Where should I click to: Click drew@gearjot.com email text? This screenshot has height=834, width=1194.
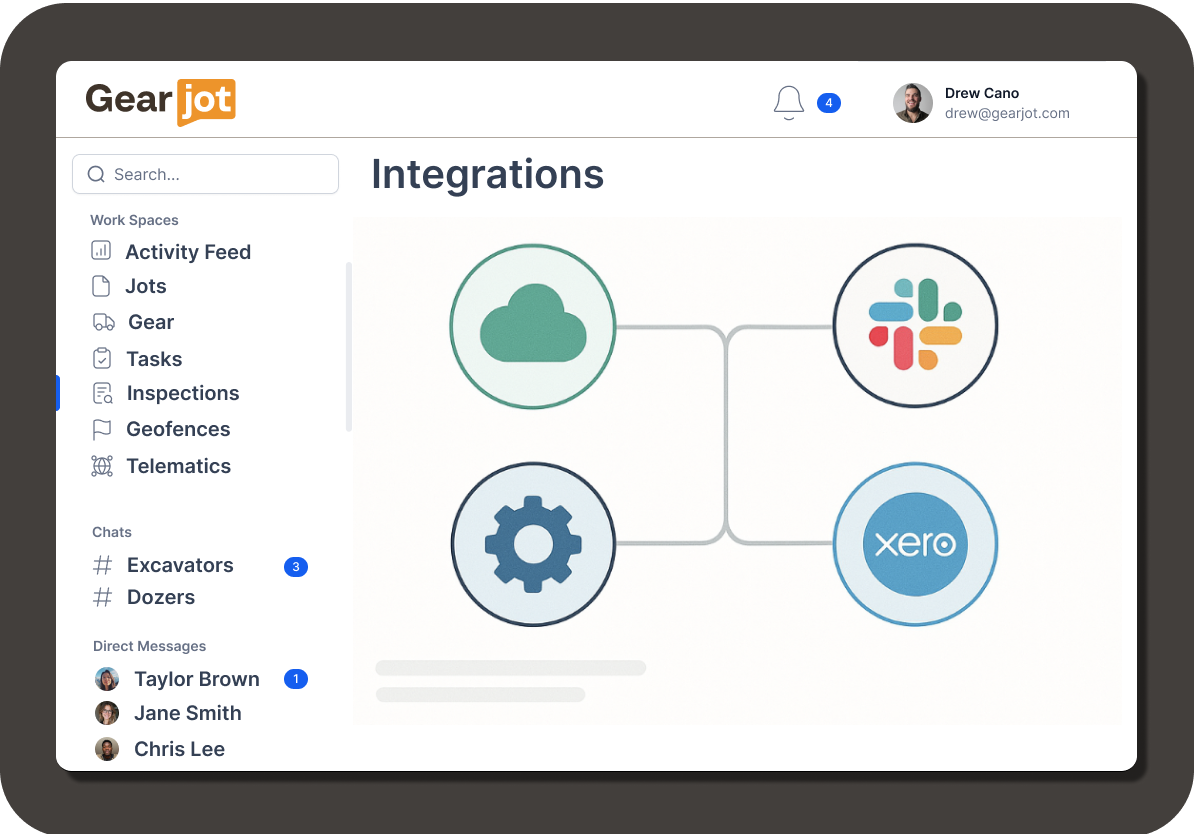point(1007,113)
